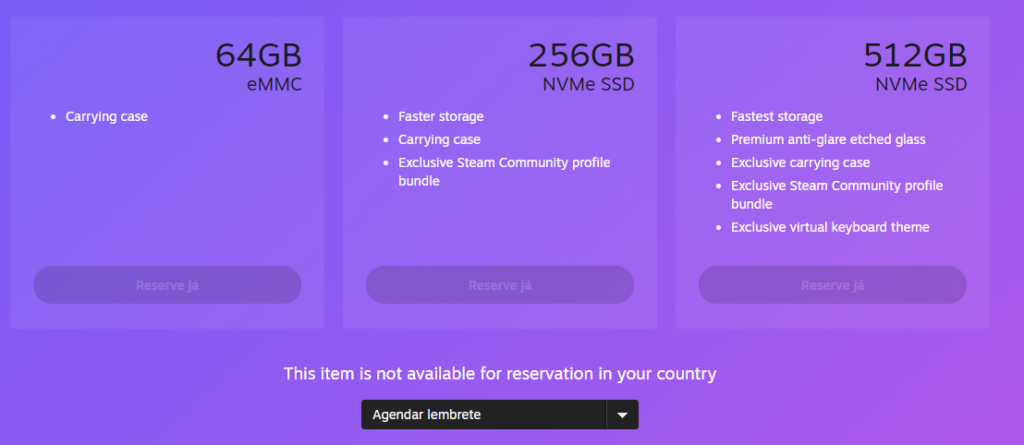This screenshot has width=1024, height=445.
Task: Click Reserve já button on 64GB card
Action: tap(167, 285)
